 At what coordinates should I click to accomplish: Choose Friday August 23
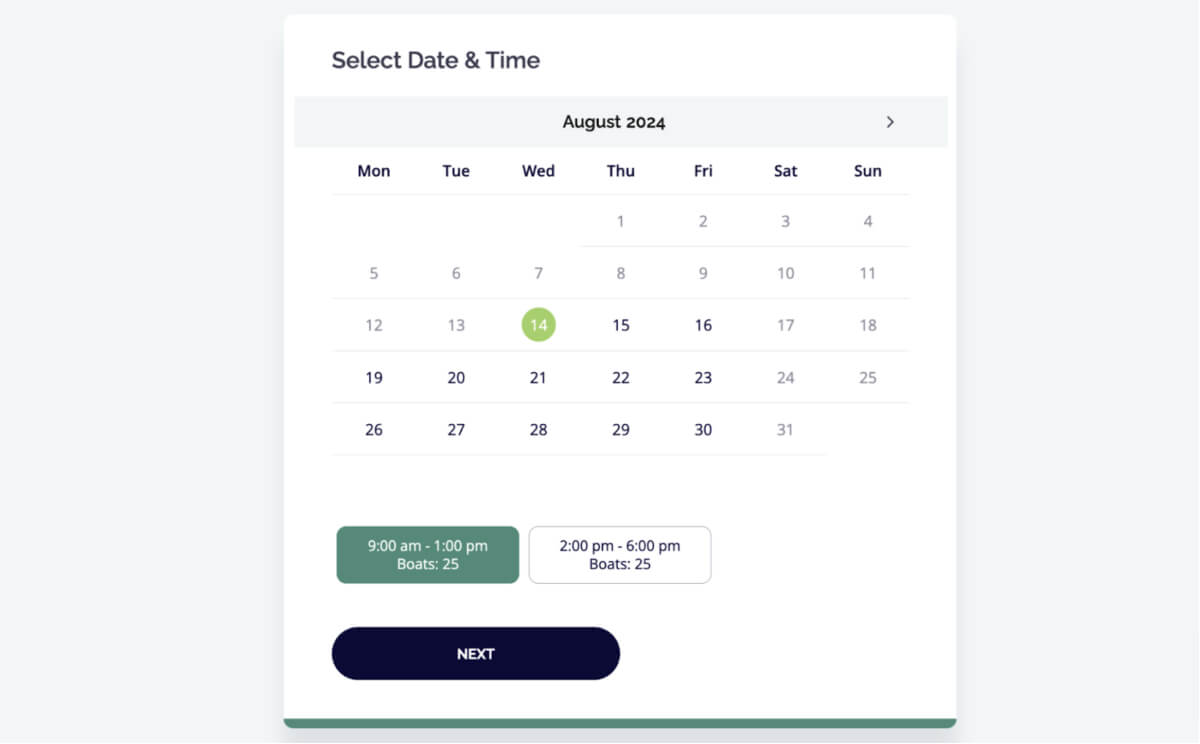coord(703,377)
